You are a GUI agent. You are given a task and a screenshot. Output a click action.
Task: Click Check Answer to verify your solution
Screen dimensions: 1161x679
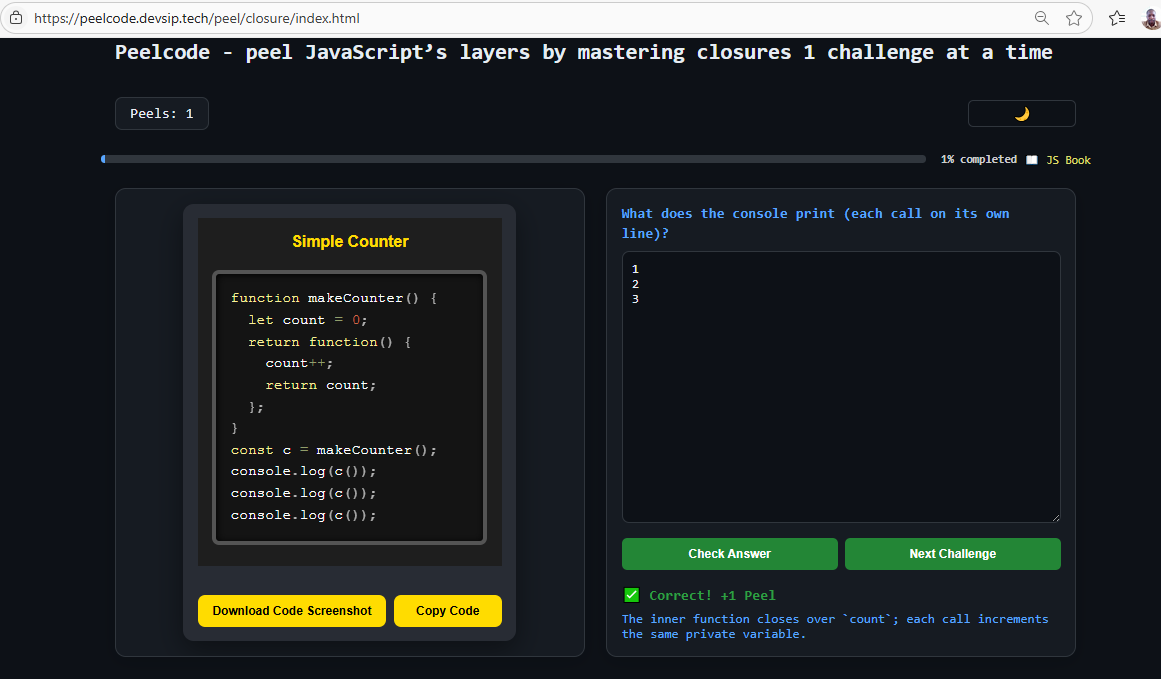pos(730,554)
